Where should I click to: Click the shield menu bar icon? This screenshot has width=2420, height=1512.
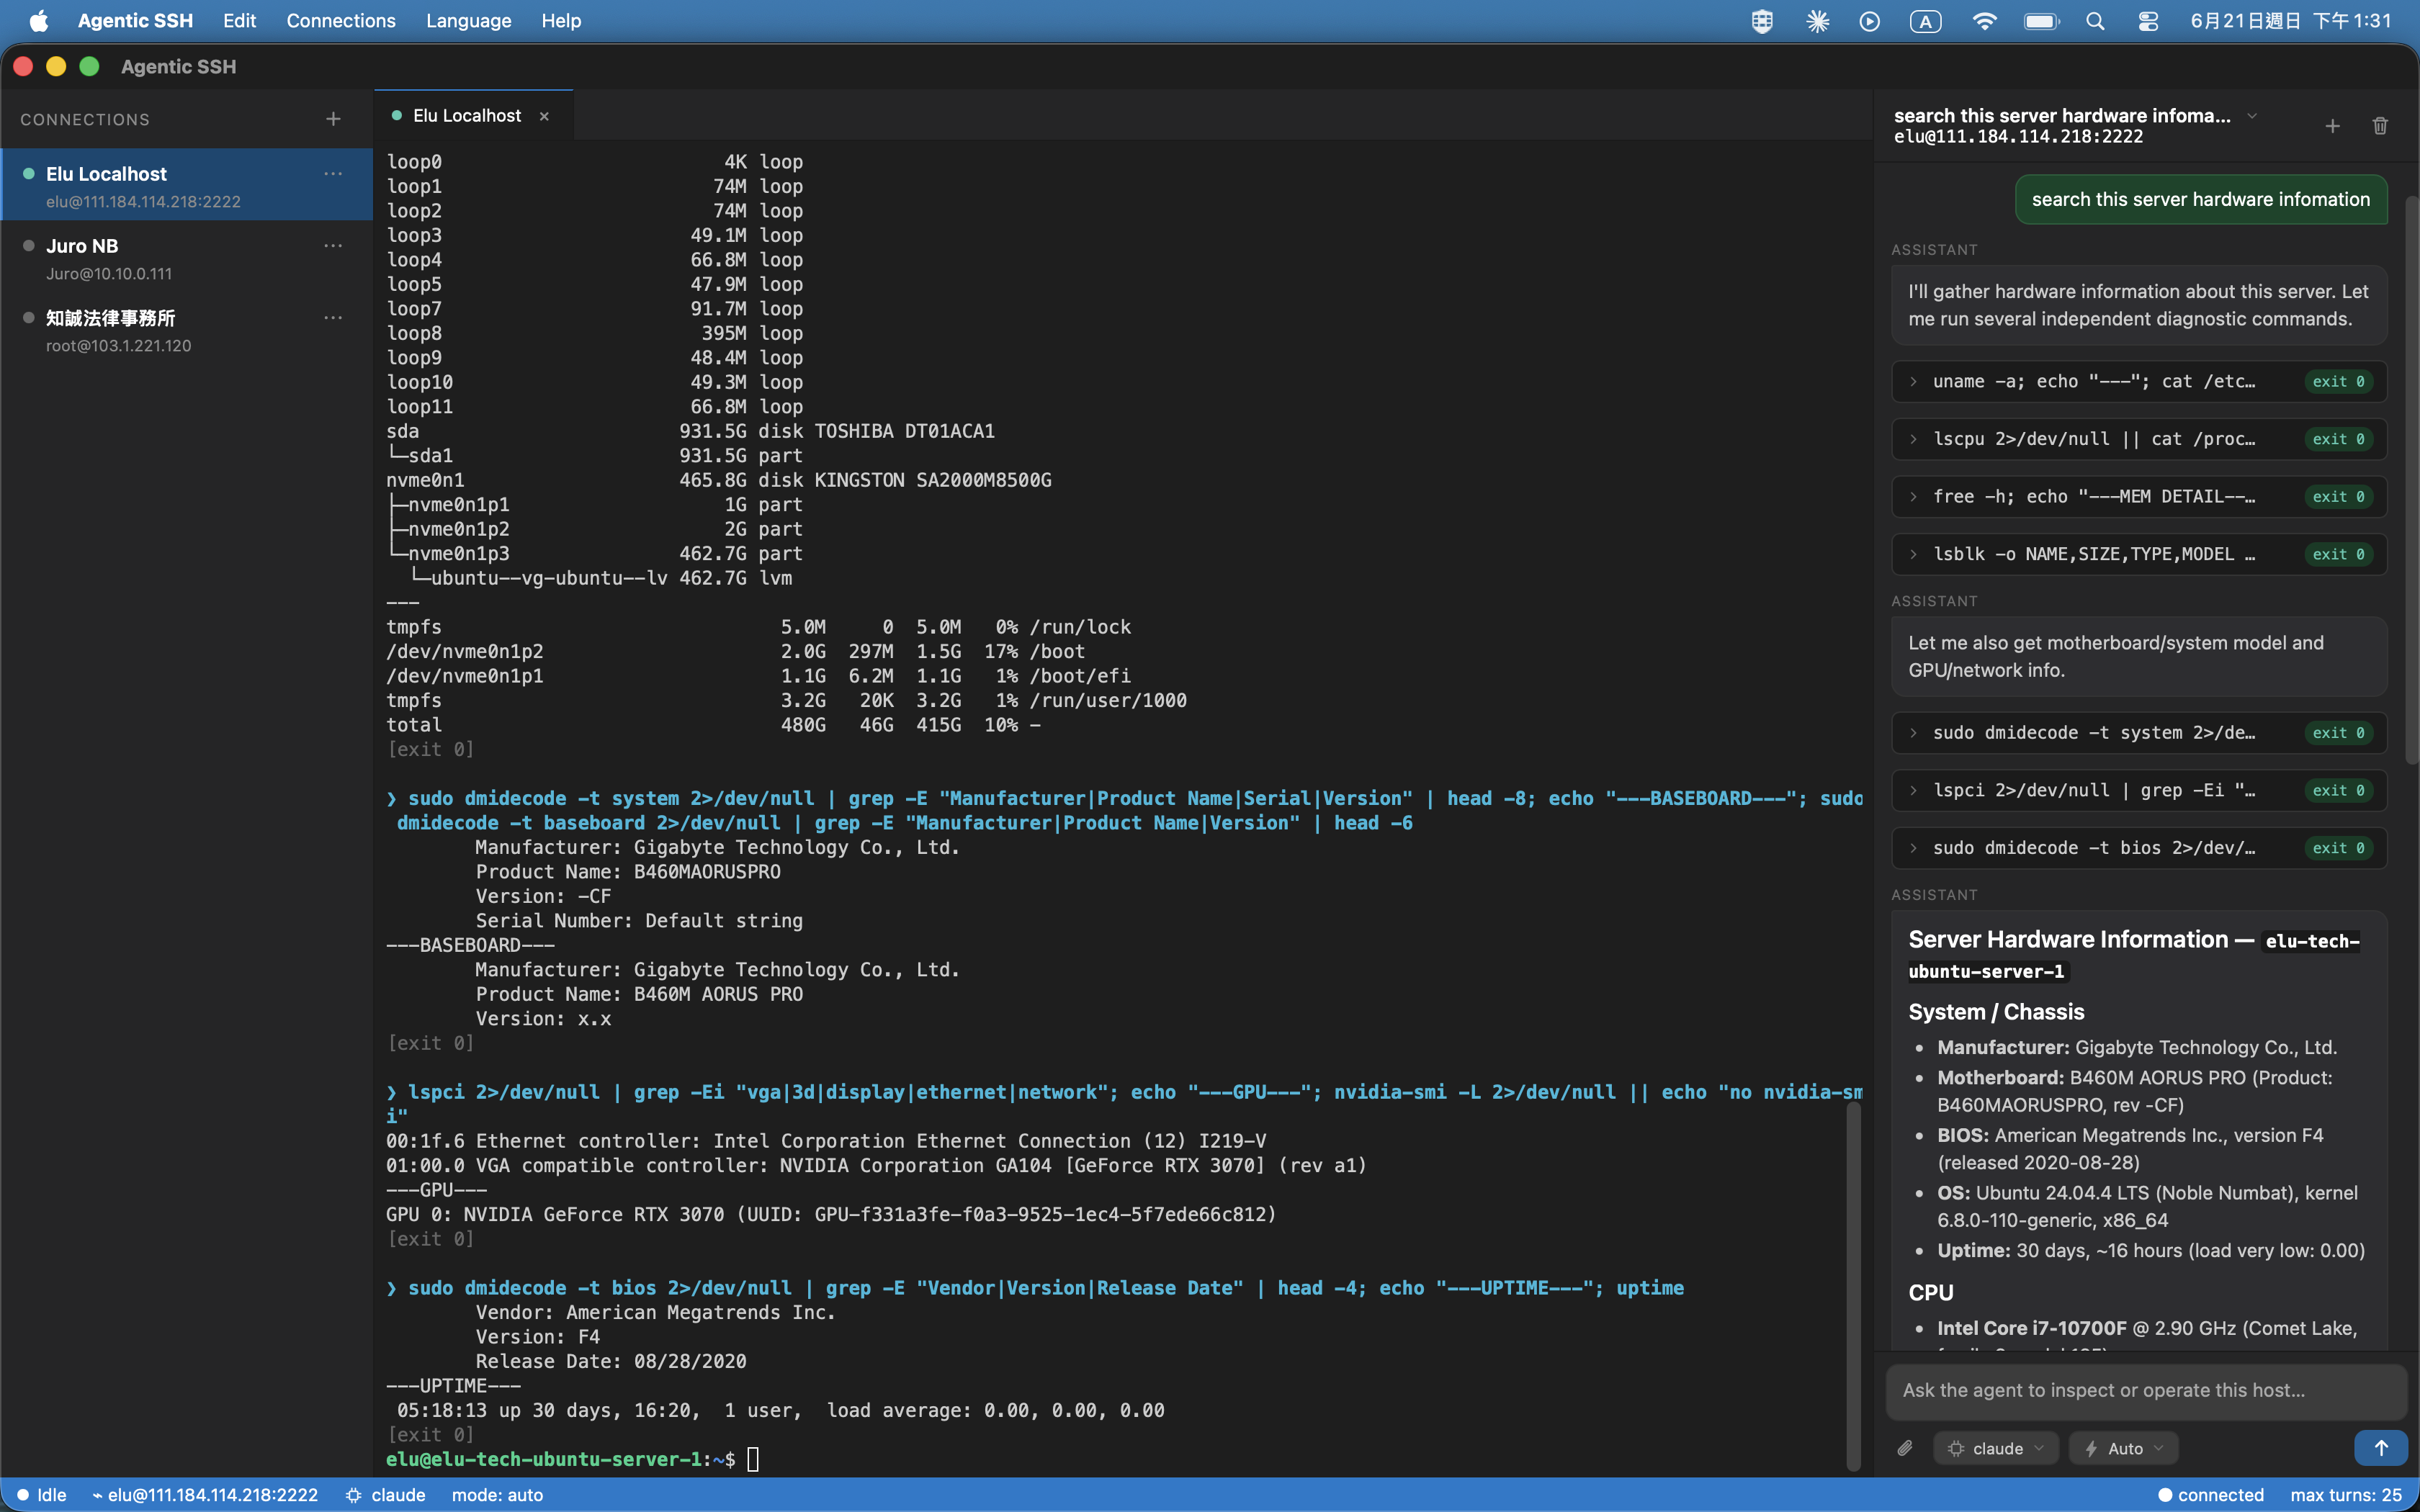[x=1762, y=20]
